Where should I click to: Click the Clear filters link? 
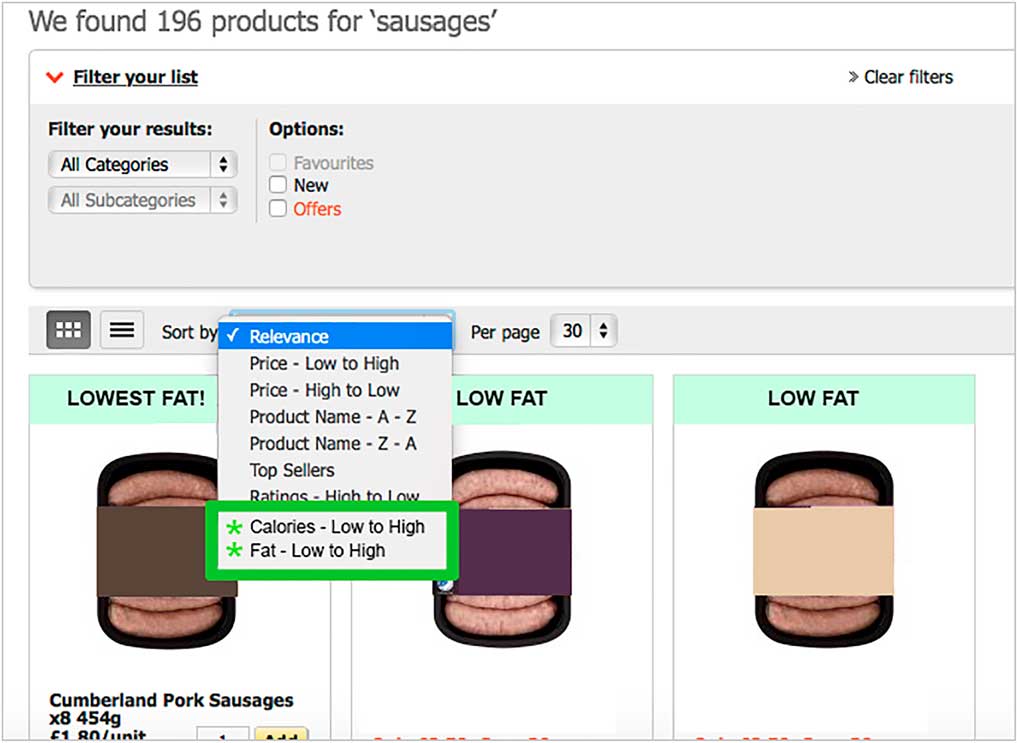[908, 77]
